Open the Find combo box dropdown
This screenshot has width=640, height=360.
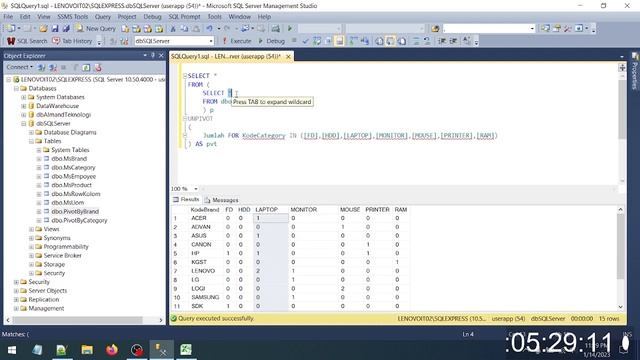pos(532,29)
